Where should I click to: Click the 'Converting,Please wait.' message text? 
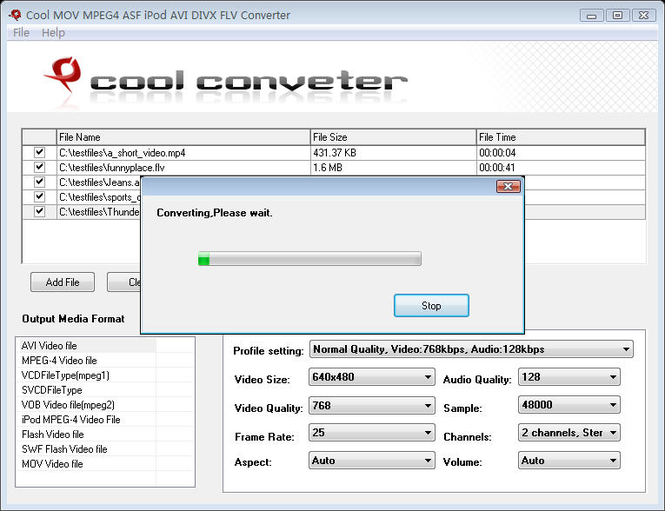pyautogui.click(x=215, y=213)
